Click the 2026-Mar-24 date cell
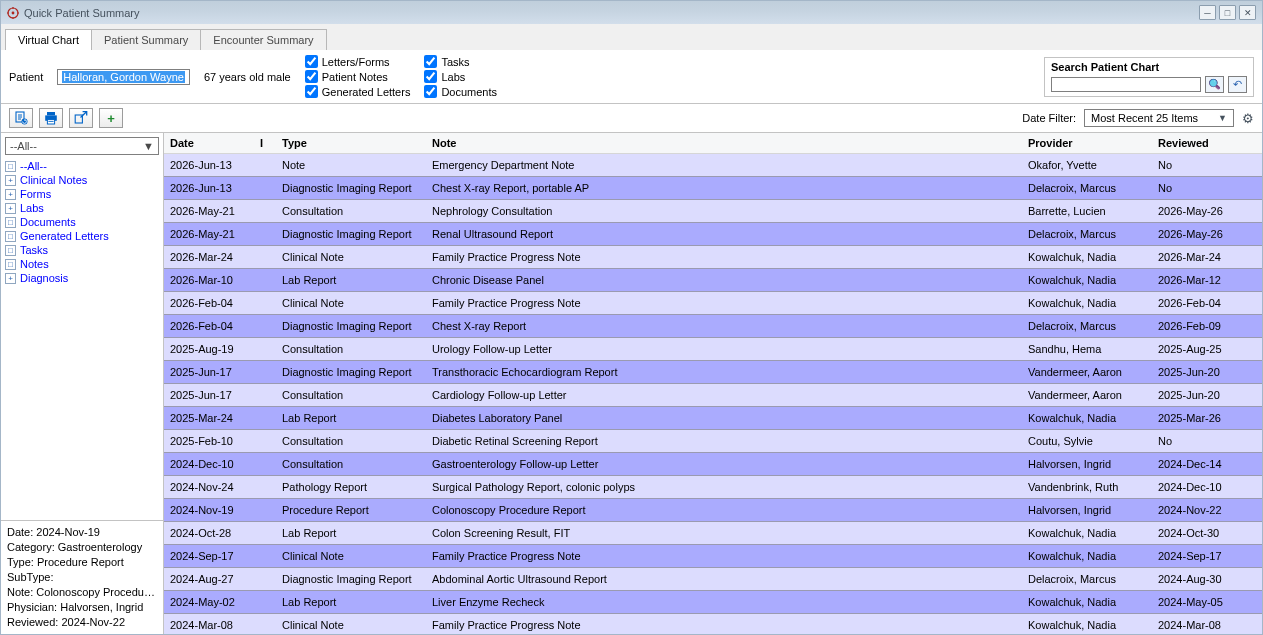This screenshot has height=635, width=1263. pyautogui.click(x=201, y=257)
